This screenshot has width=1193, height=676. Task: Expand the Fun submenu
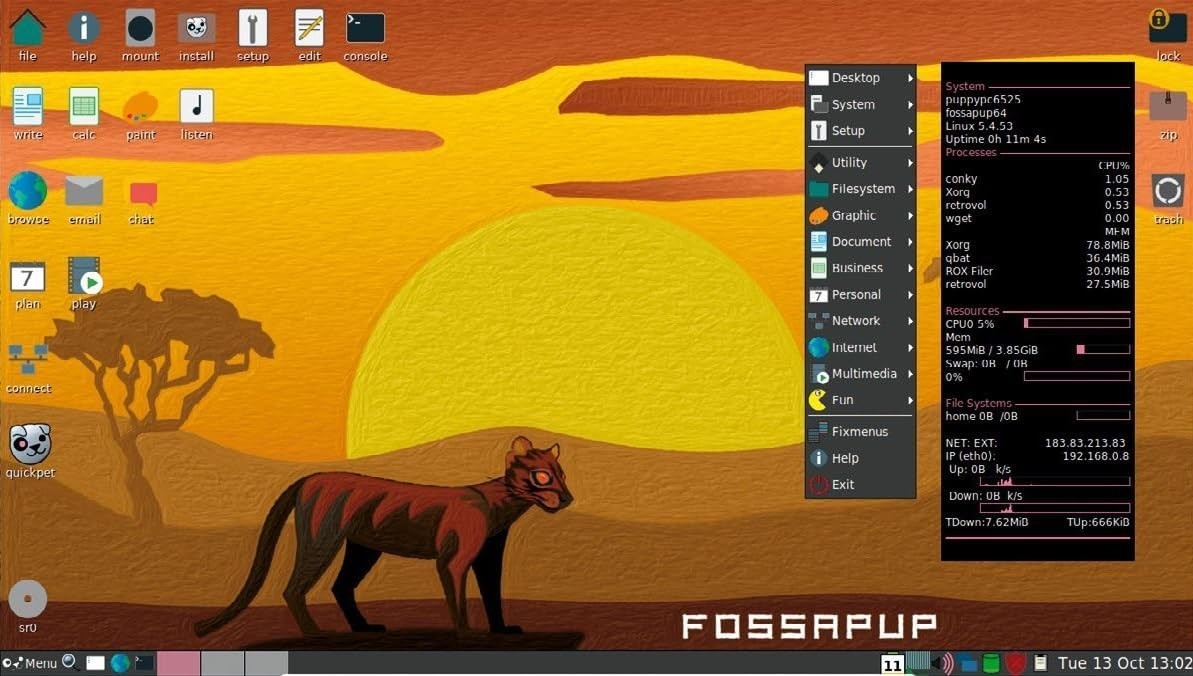pyautogui.click(x=861, y=400)
